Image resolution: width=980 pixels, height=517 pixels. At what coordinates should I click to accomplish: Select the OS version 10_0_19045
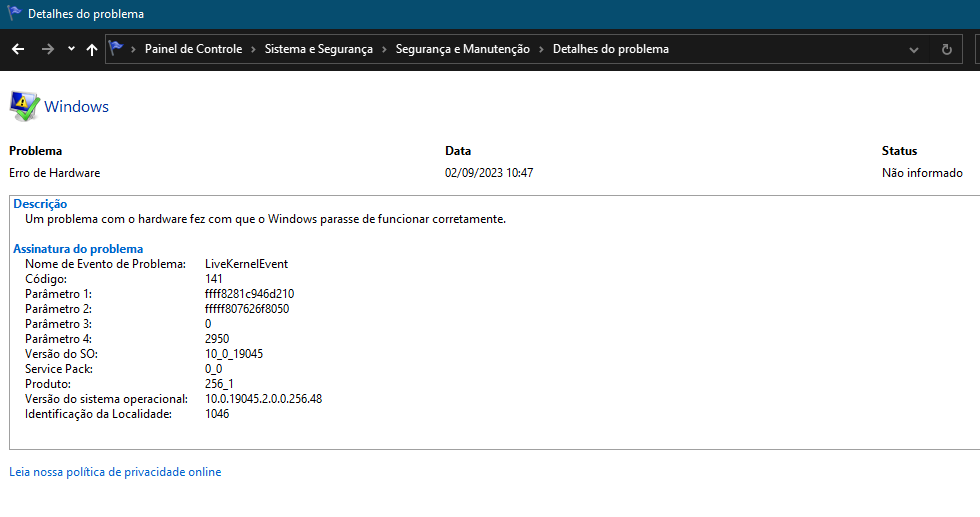click(x=234, y=354)
